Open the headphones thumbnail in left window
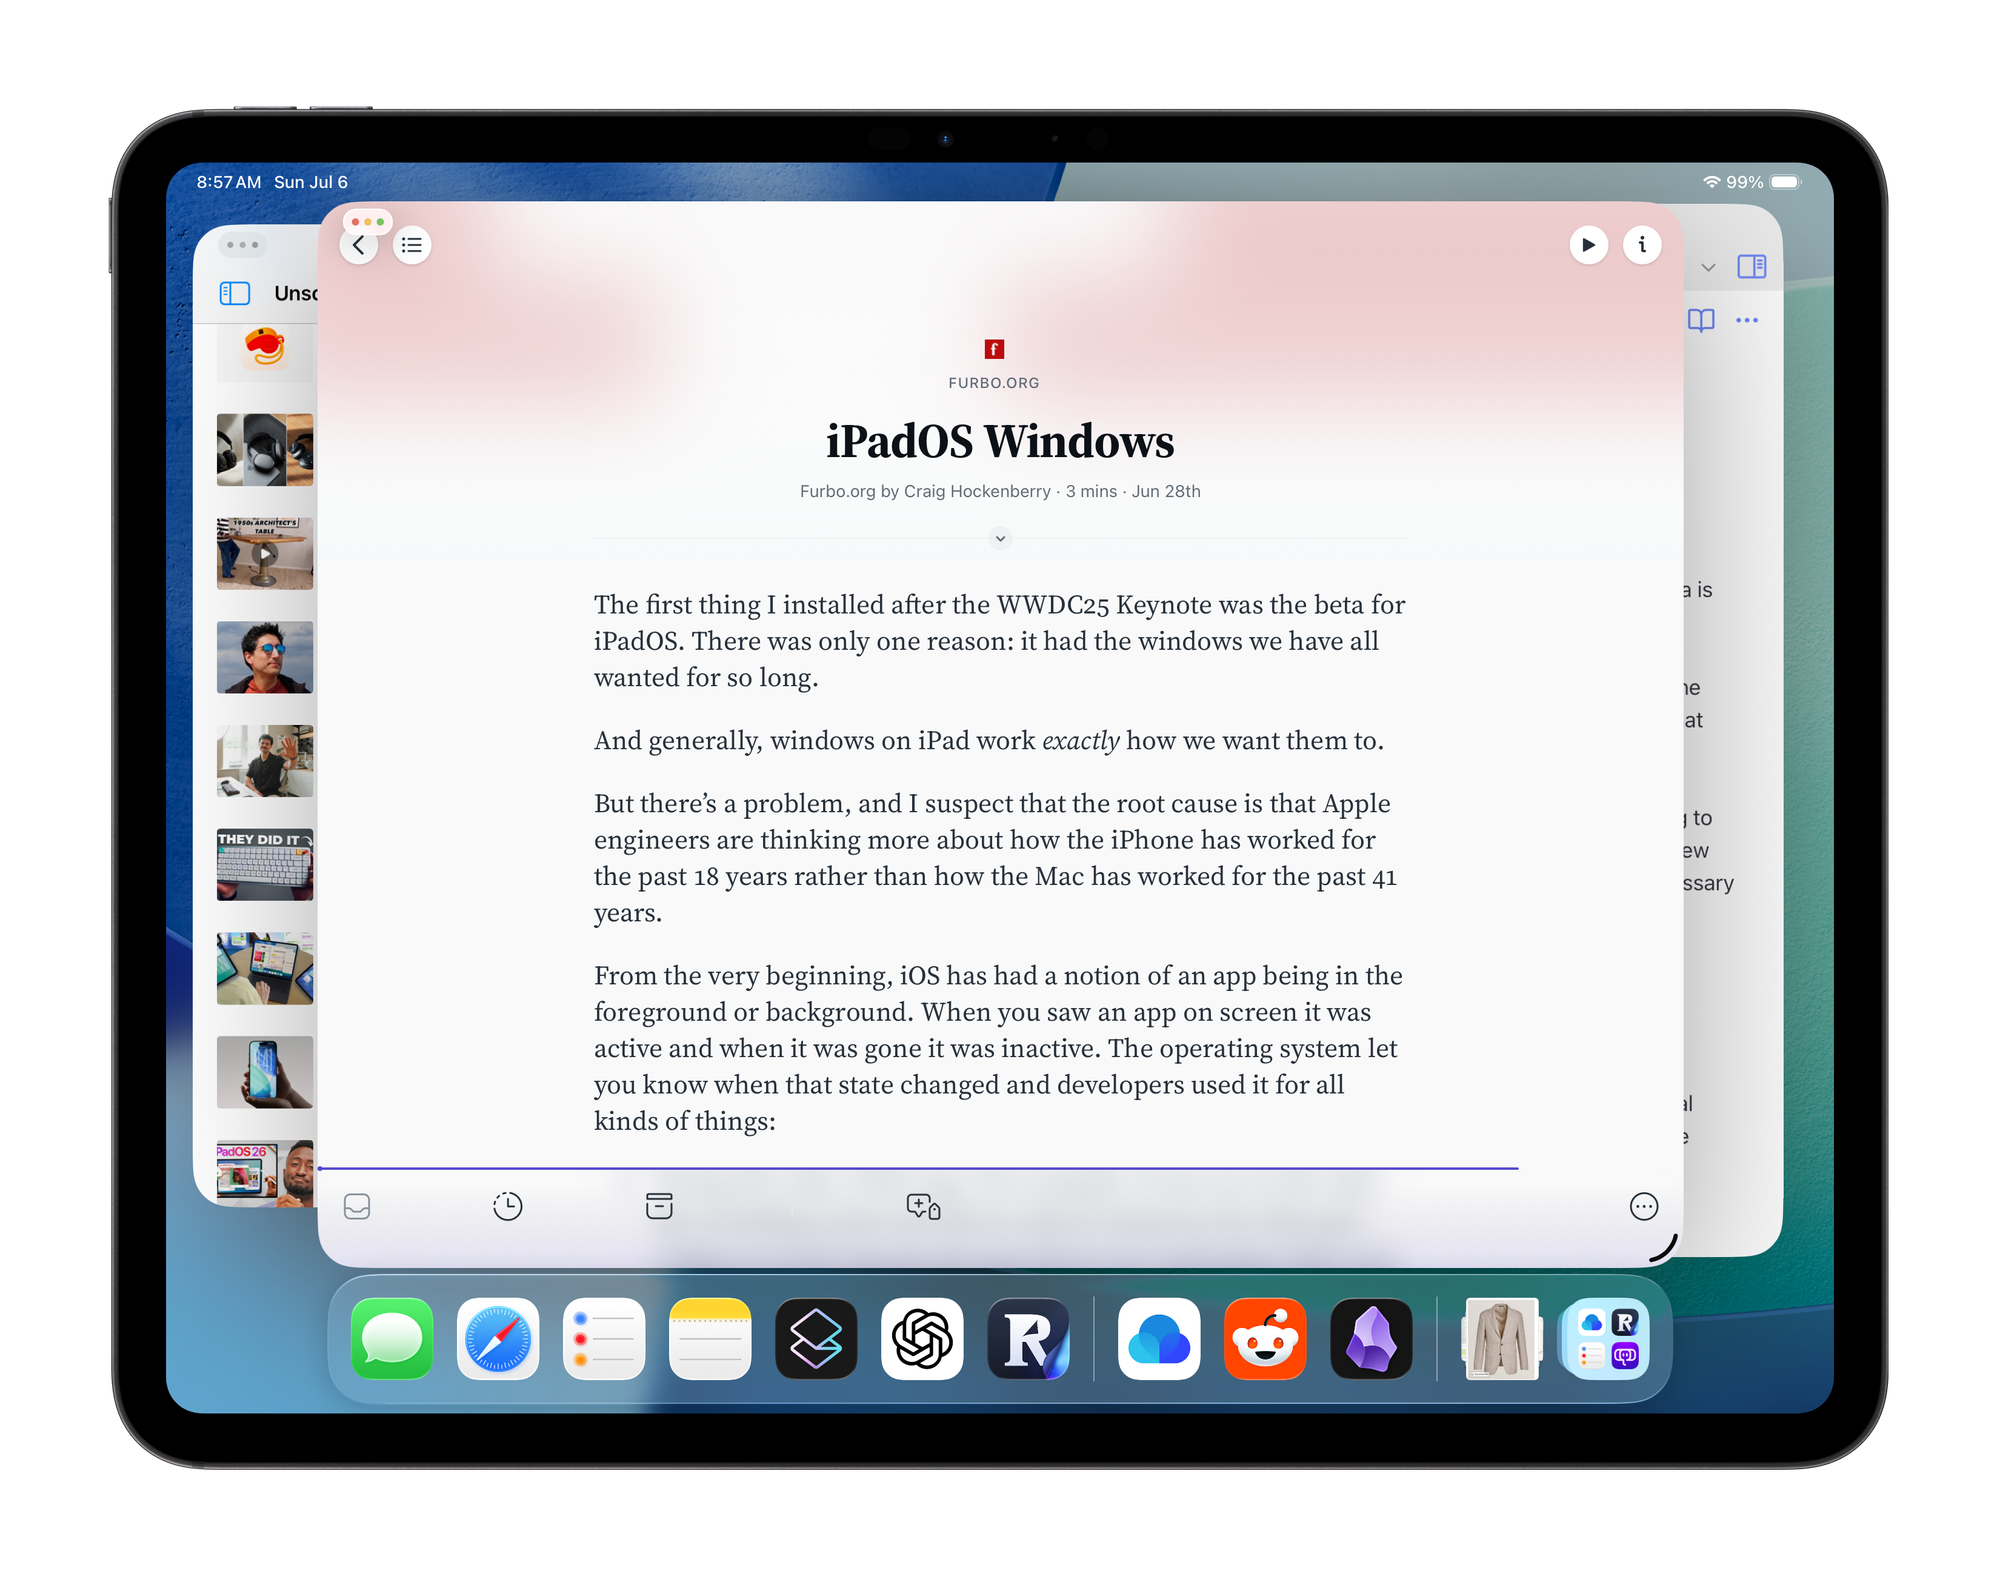This screenshot has height=1576, width=2000. pyautogui.click(x=265, y=450)
